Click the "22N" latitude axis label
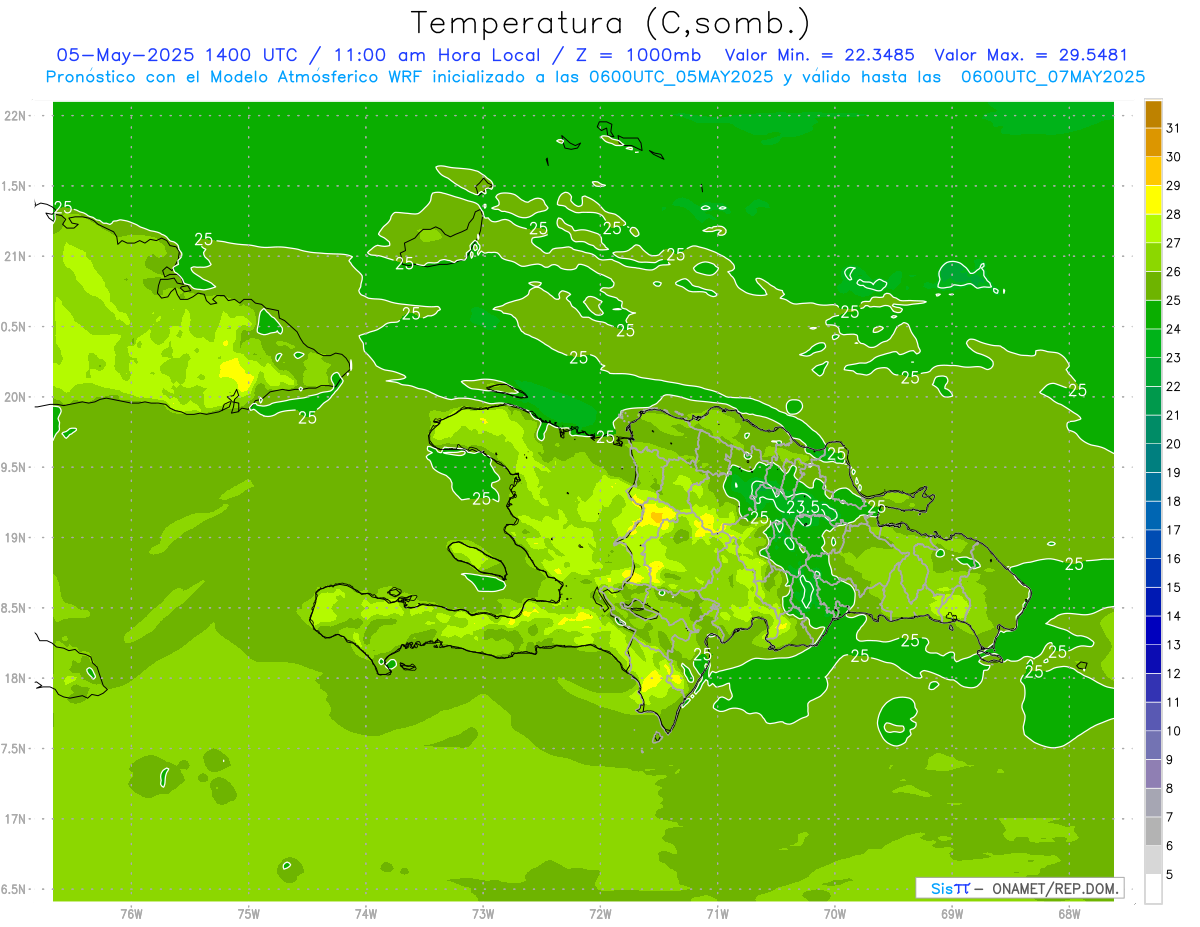 [14, 116]
